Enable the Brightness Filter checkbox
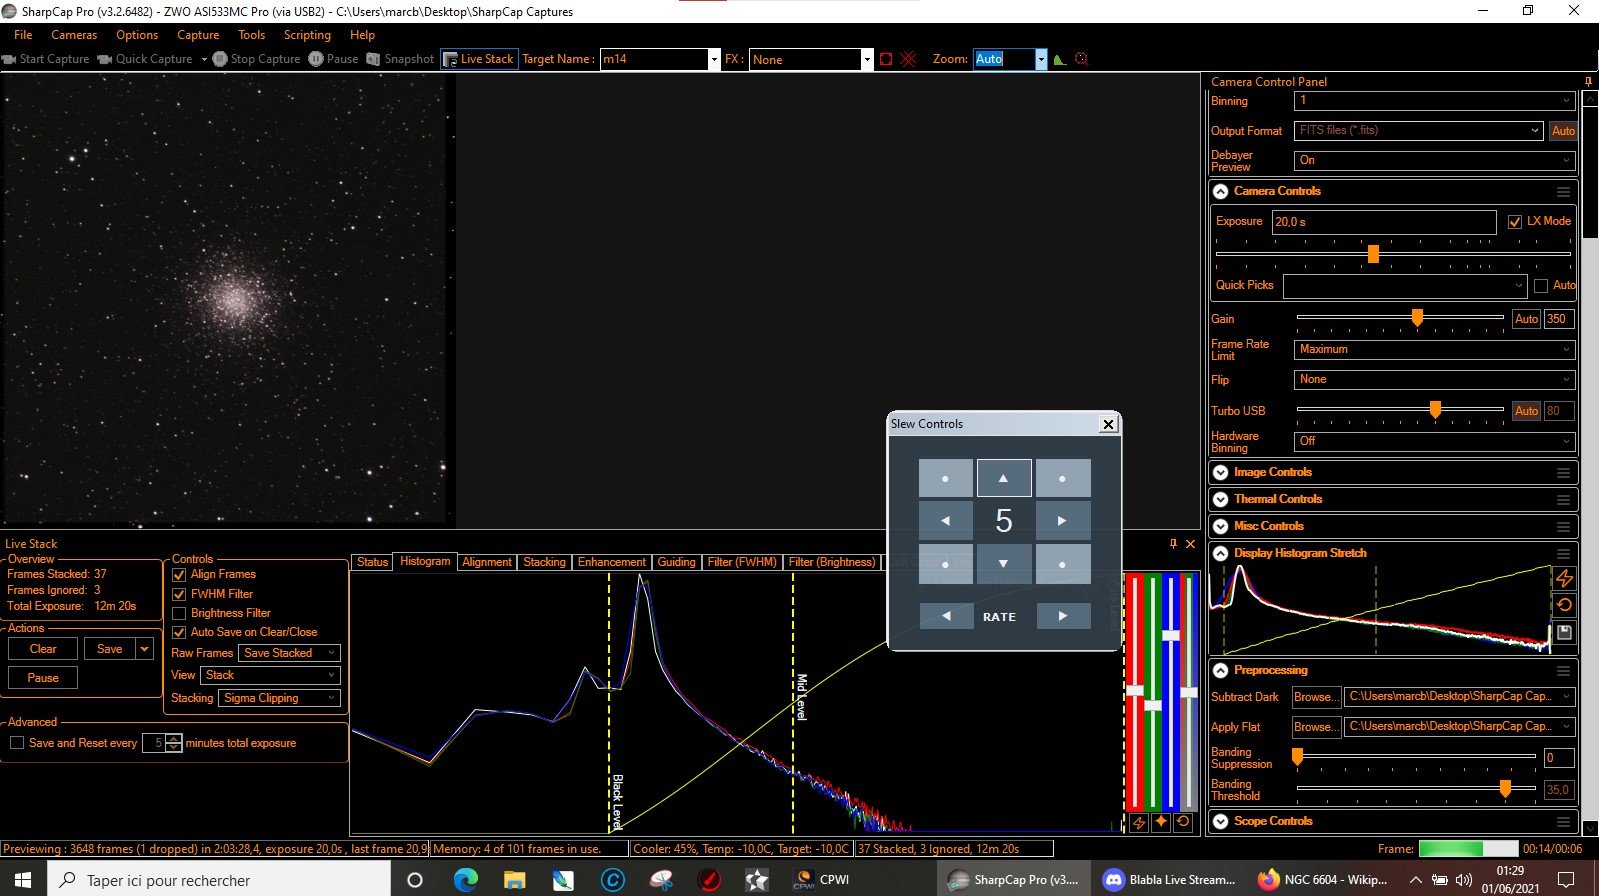The height and width of the screenshot is (896, 1599). (x=179, y=613)
